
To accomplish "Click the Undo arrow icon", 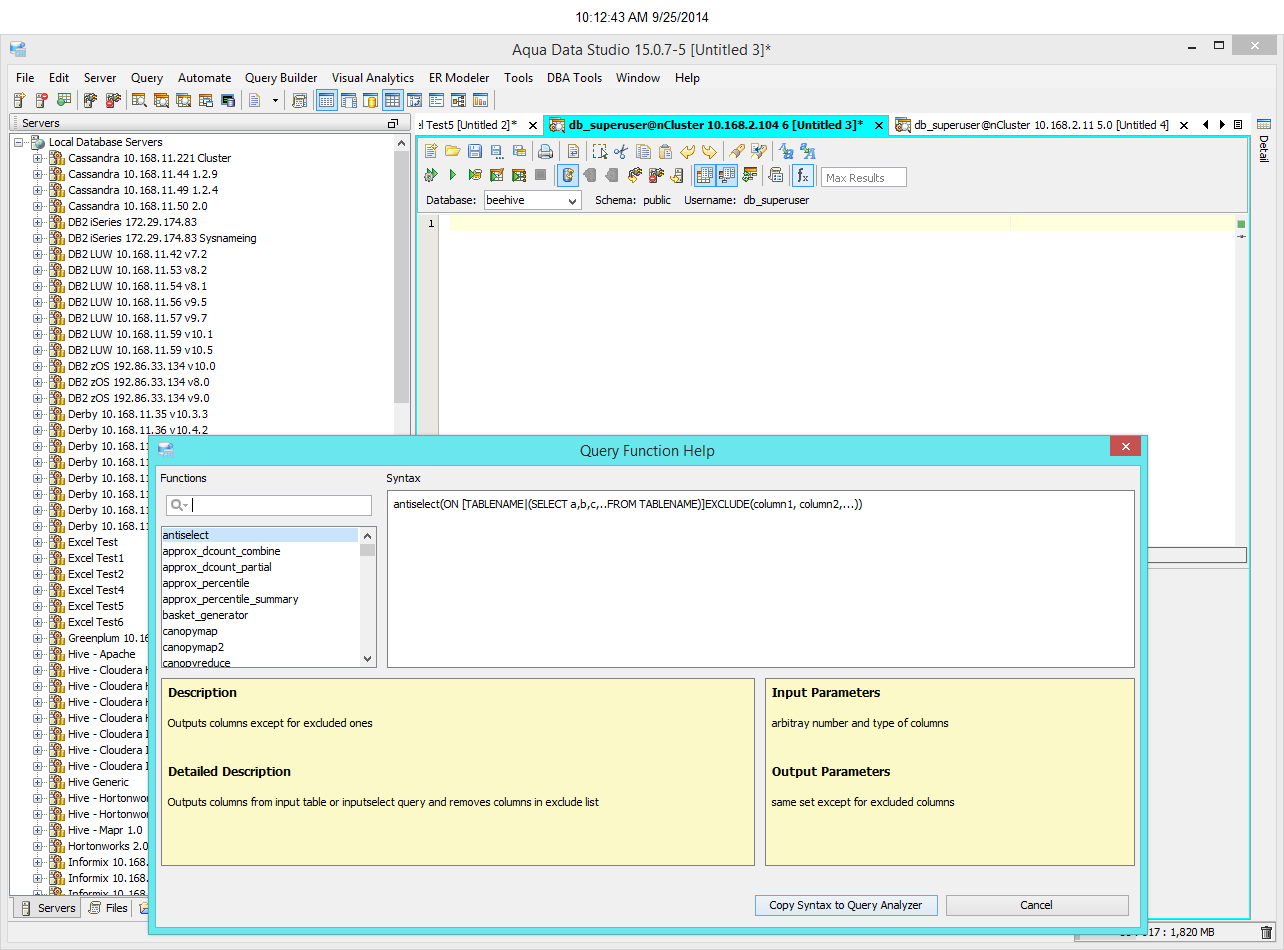I will [687, 151].
